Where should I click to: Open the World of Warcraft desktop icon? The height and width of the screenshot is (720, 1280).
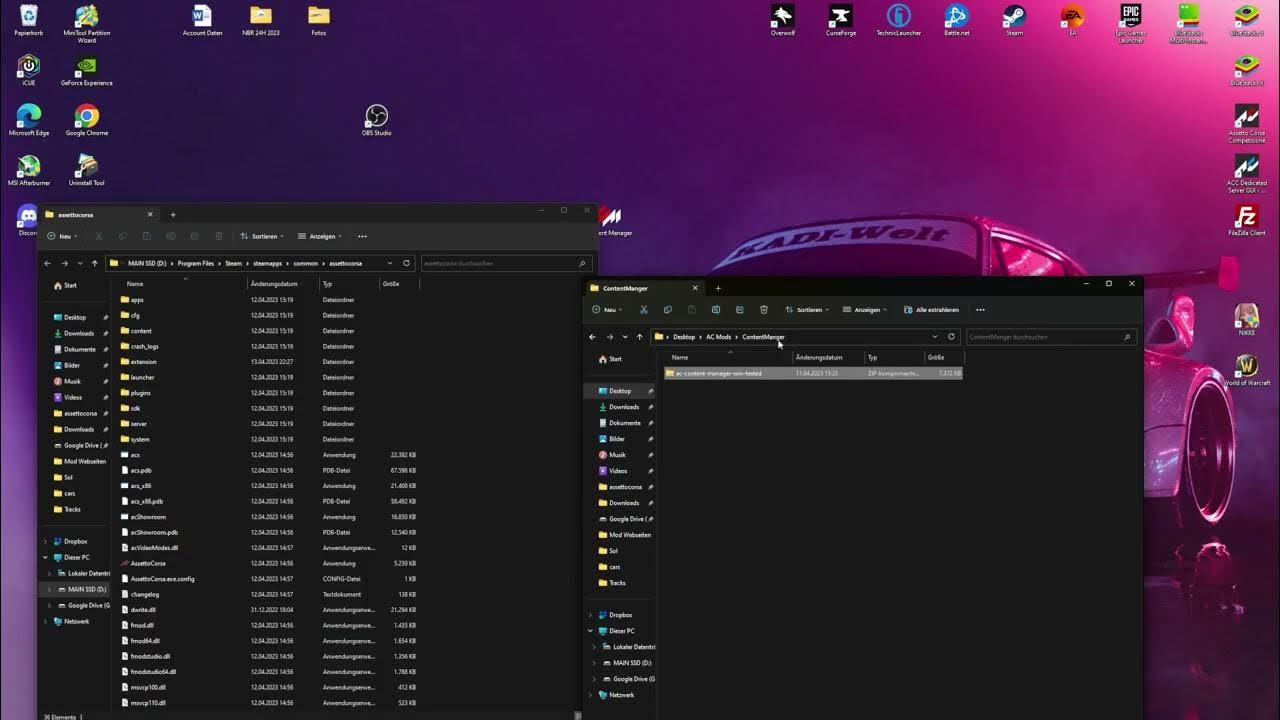pos(1246,370)
